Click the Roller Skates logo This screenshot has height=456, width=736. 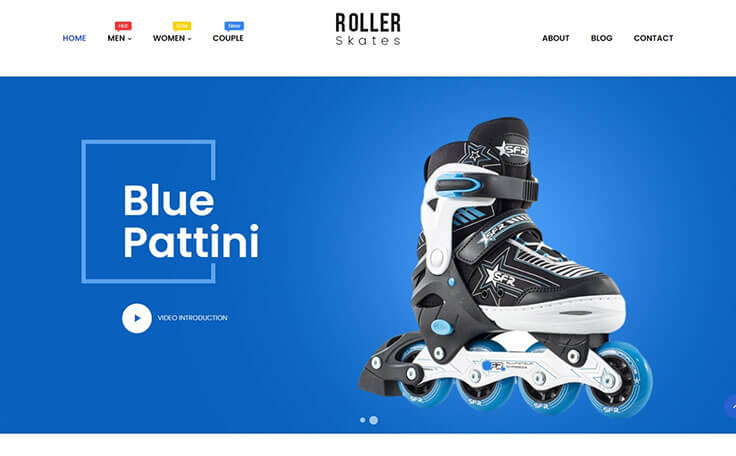pos(368,29)
